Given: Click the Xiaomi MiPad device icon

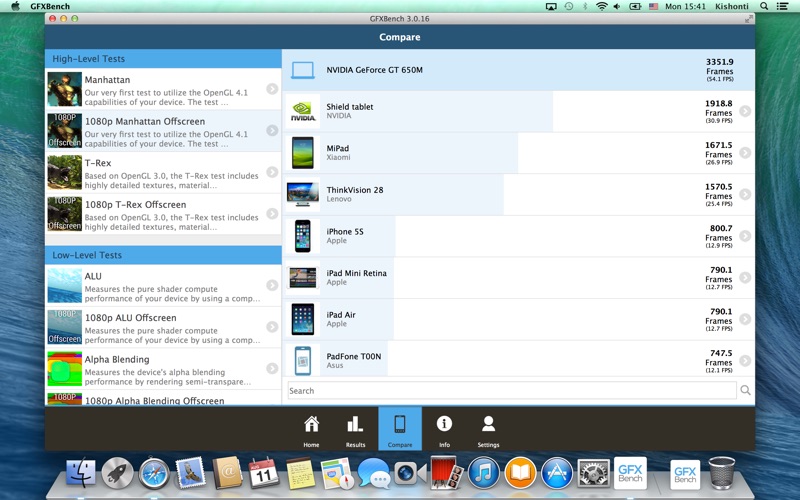Looking at the screenshot, I should point(303,153).
